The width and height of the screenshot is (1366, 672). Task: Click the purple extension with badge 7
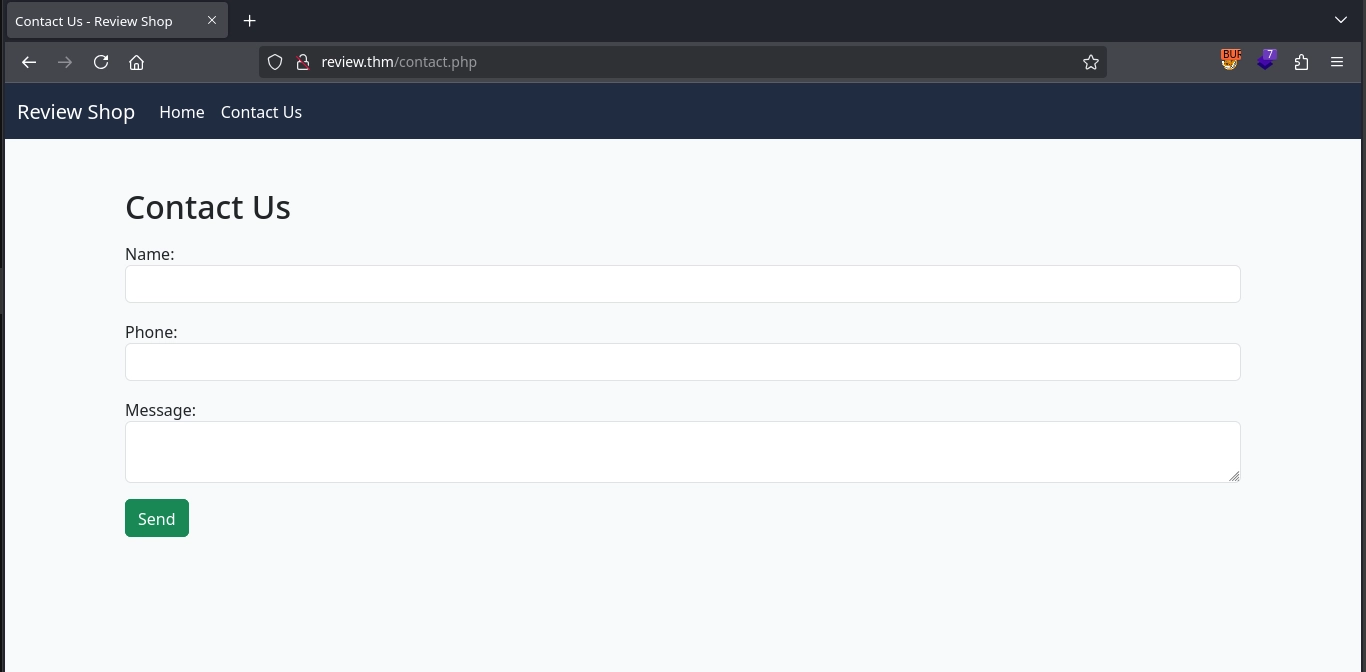[x=1266, y=61]
